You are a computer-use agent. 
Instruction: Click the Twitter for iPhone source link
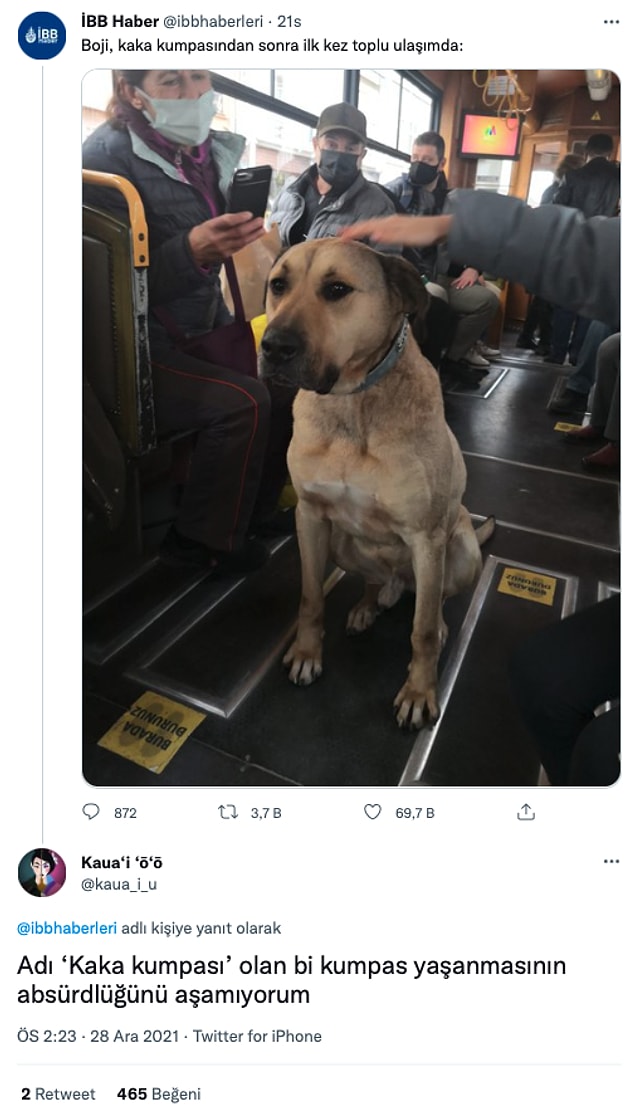coord(257,1036)
